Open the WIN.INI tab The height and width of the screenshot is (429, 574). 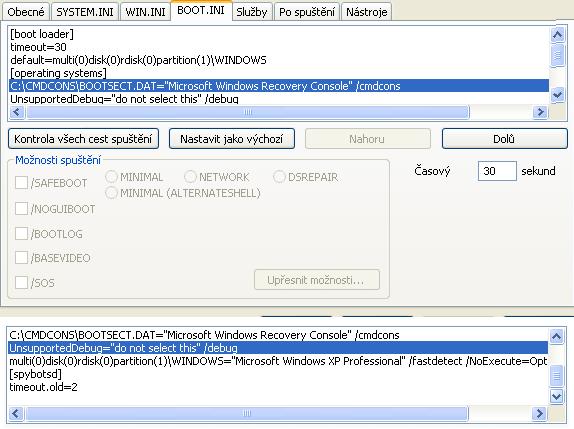coord(145,12)
